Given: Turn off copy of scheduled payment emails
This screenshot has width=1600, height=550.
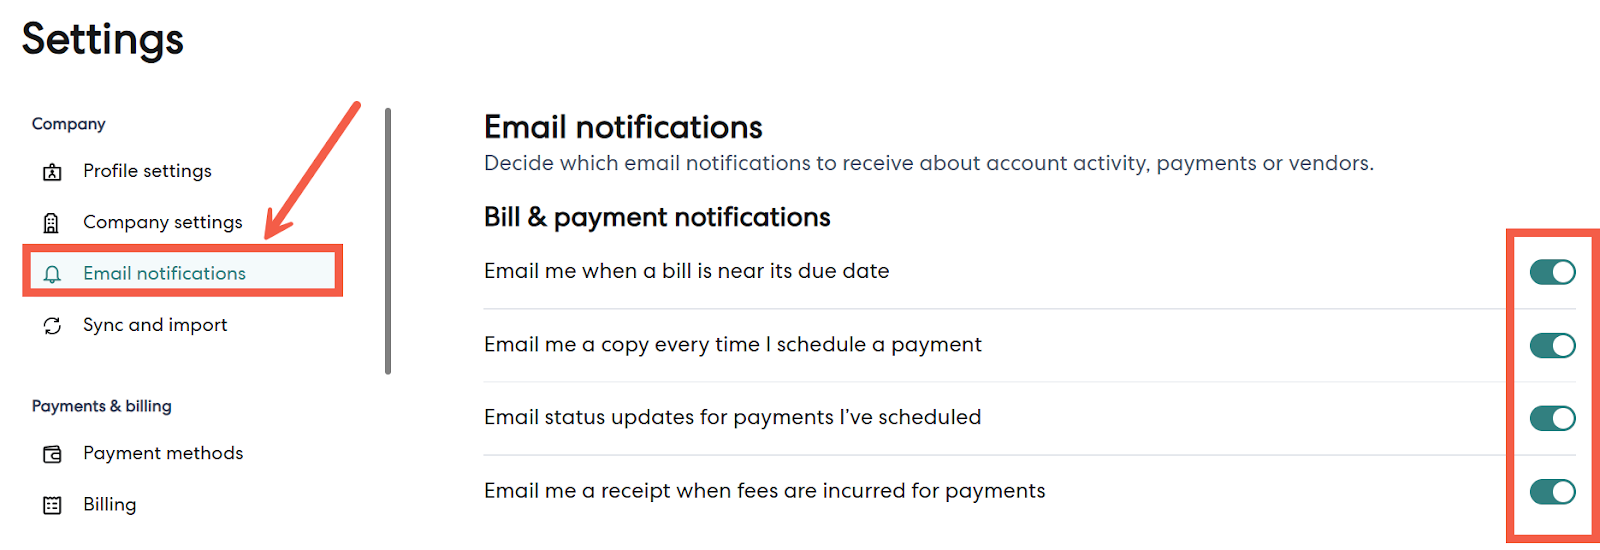Looking at the screenshot, I should point(1552,345).
